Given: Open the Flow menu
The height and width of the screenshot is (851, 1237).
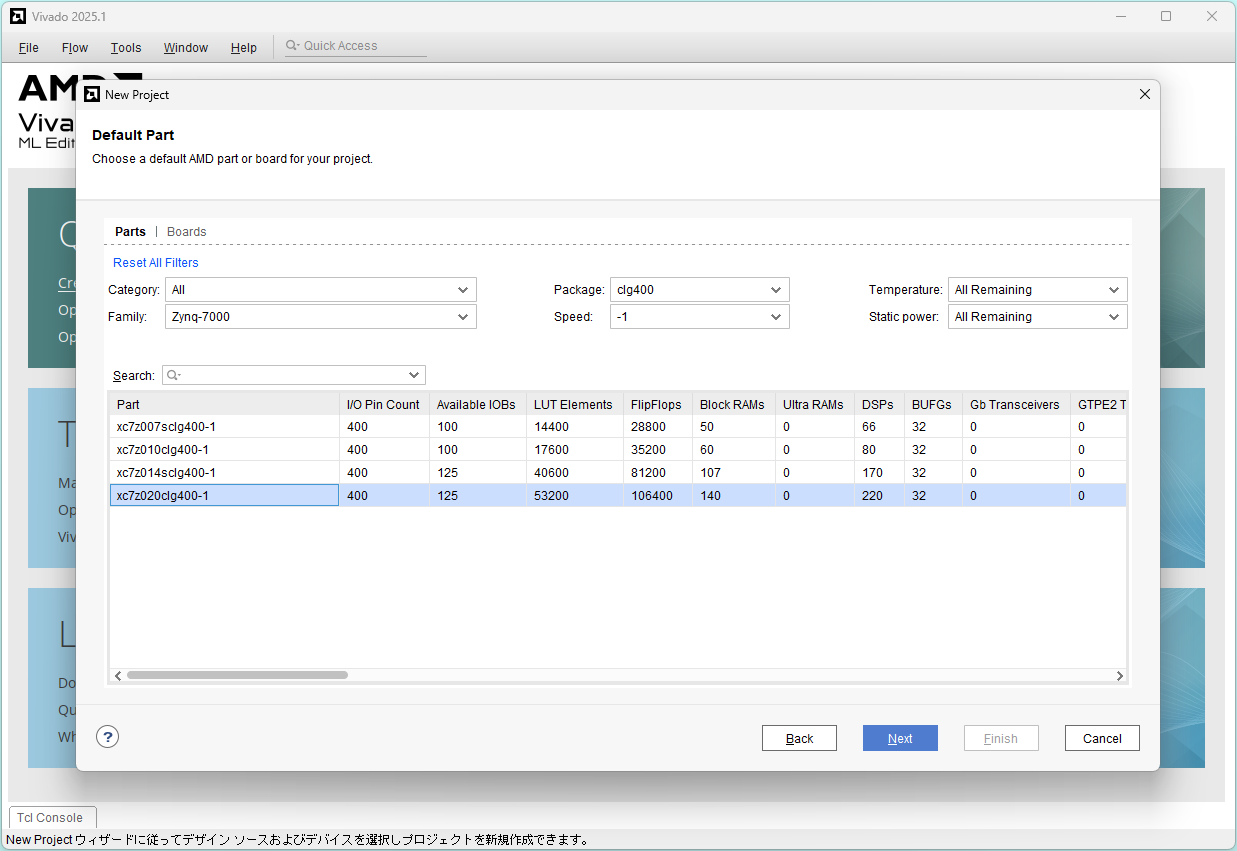Looking at the screenshot, I should 75,48.
